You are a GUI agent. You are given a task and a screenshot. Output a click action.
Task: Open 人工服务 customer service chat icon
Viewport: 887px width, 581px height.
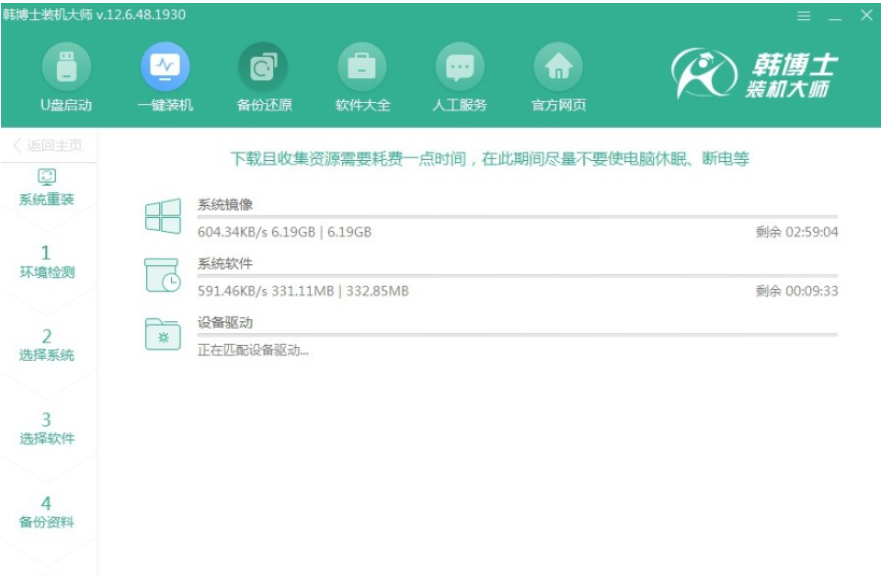click(460, 68)
